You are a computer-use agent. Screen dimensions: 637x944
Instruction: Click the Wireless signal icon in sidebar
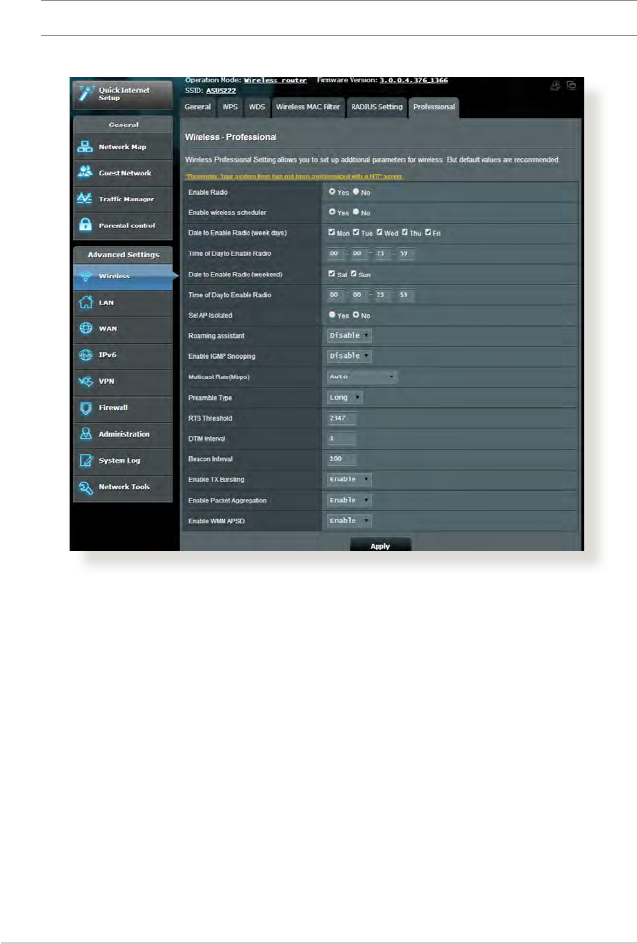click(x=85, y=276)
